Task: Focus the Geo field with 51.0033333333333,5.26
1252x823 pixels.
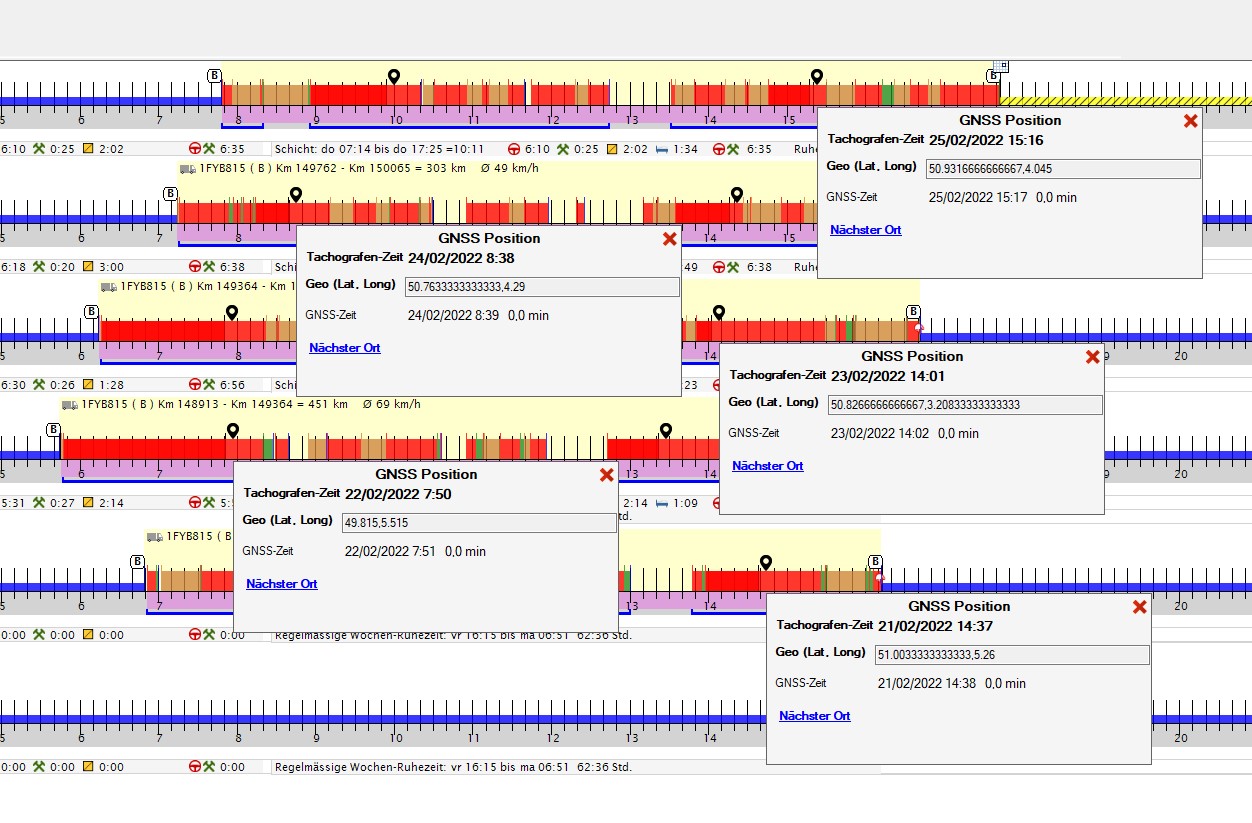Action: pyautogui.click(x=1011, y=655)
